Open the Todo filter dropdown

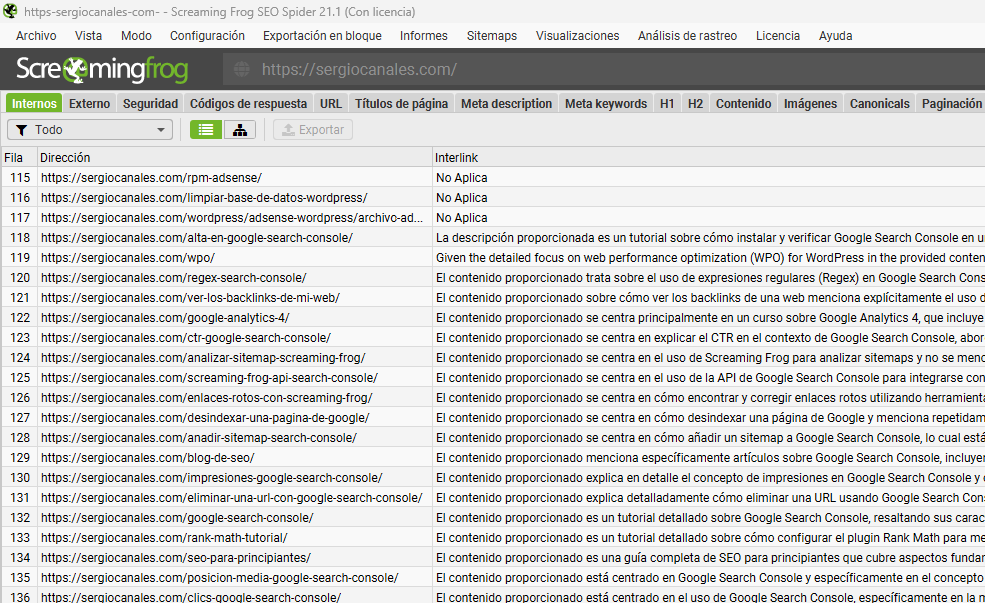(90, 130)
